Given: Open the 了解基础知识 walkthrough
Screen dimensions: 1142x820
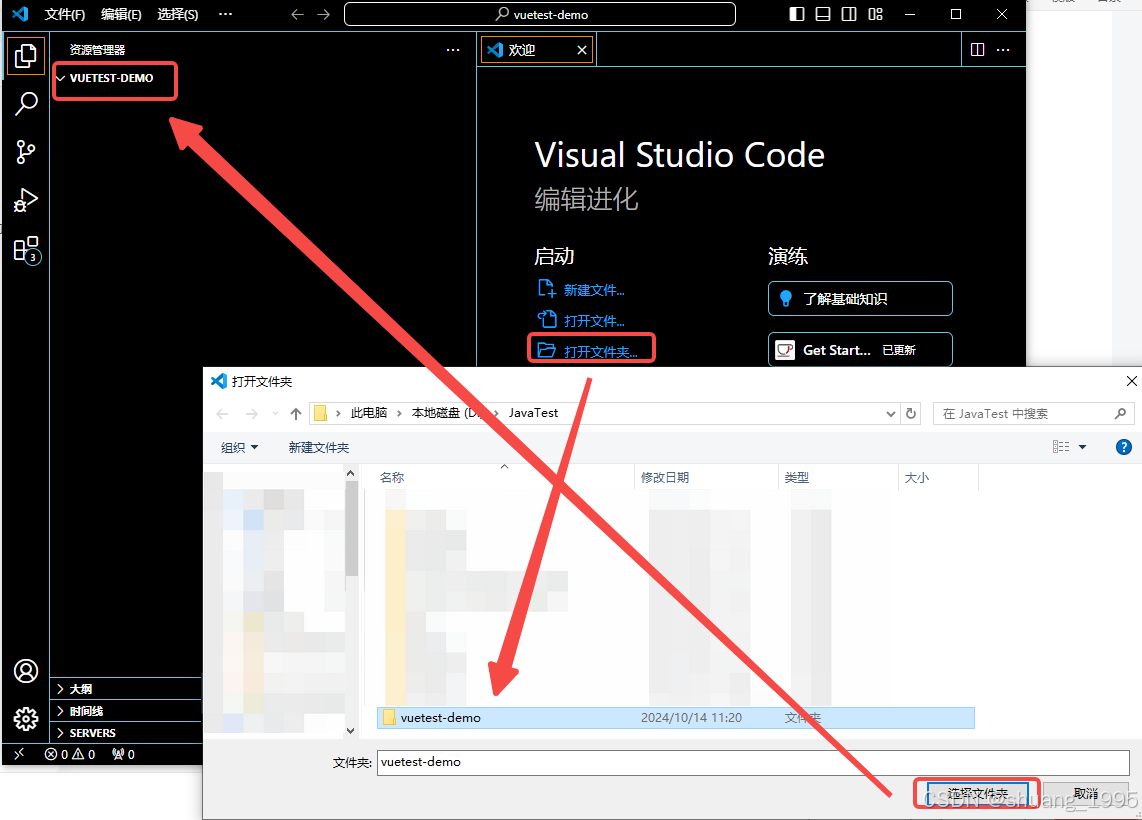Looking at the screenshot, I should pyautogui.click(x=860, y=299).
